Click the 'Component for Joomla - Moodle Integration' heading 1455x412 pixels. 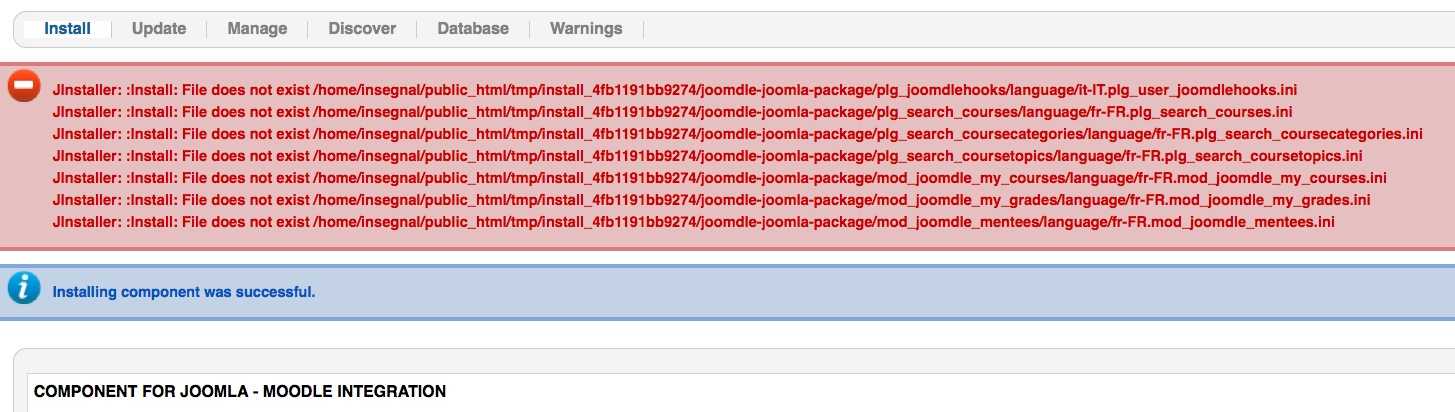pyautogui.click(x=240, y=391)
